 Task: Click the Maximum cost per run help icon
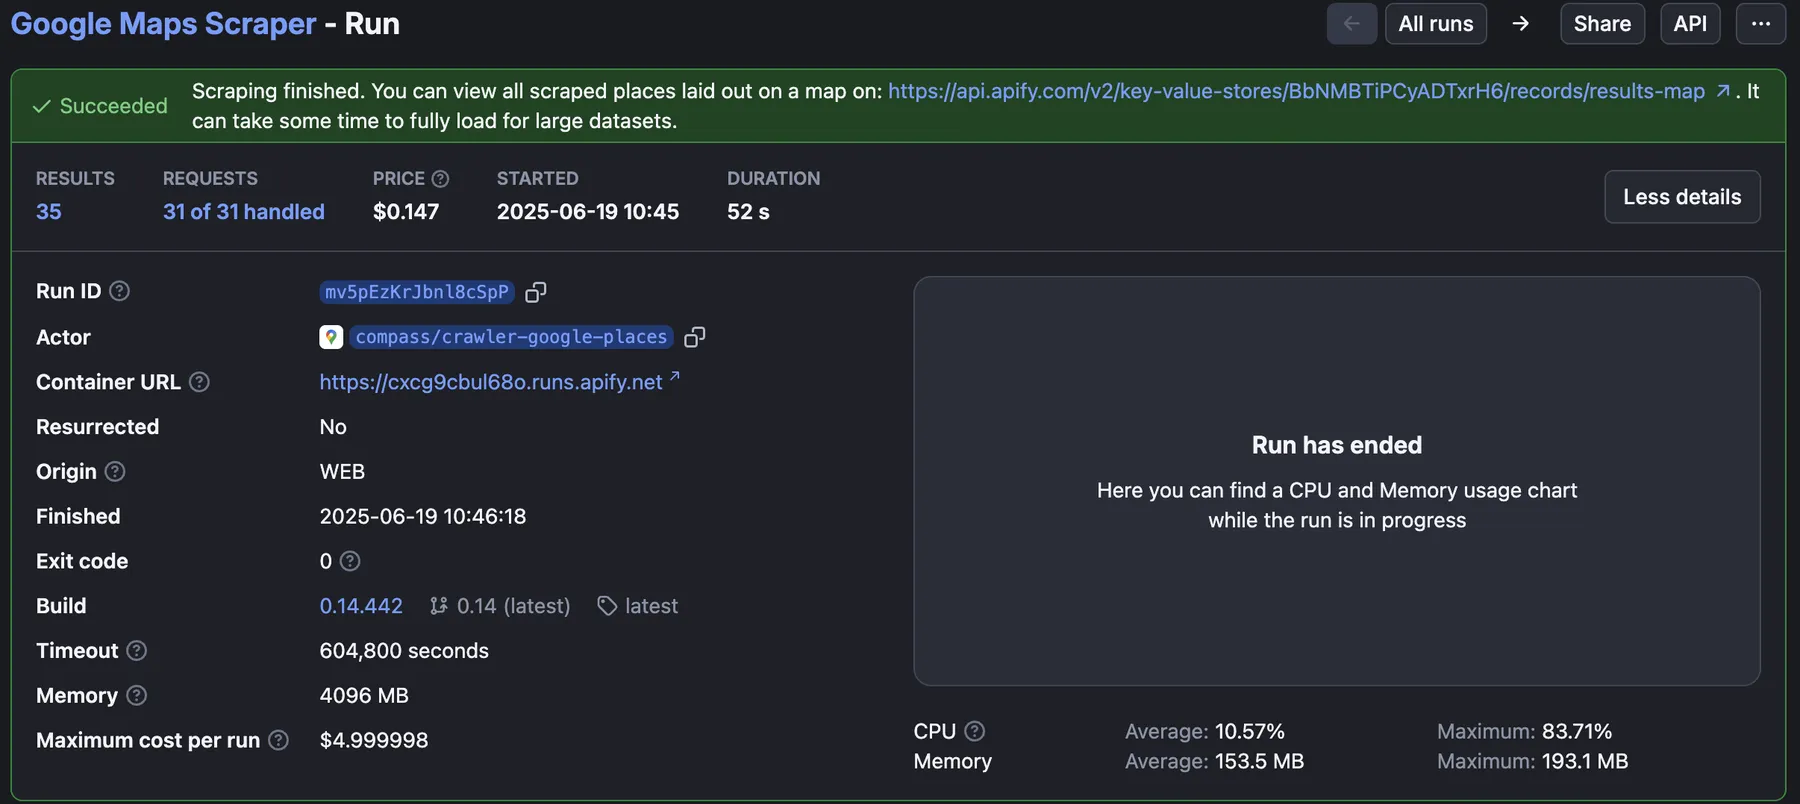tap(279, 740)
